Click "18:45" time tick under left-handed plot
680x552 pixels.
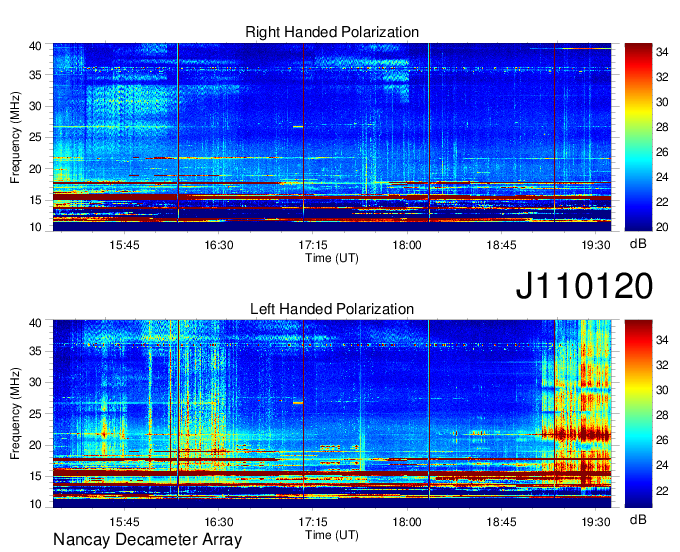501,522
